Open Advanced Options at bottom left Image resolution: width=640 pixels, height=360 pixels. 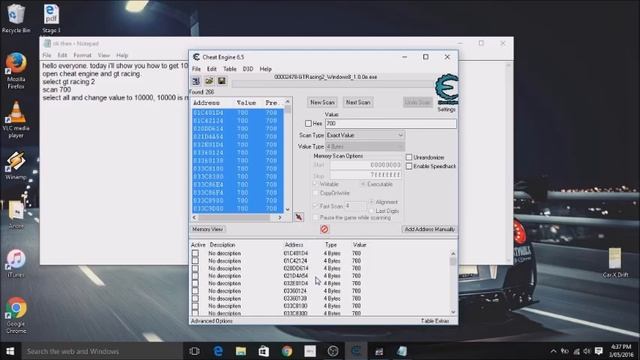pos(212,321)
